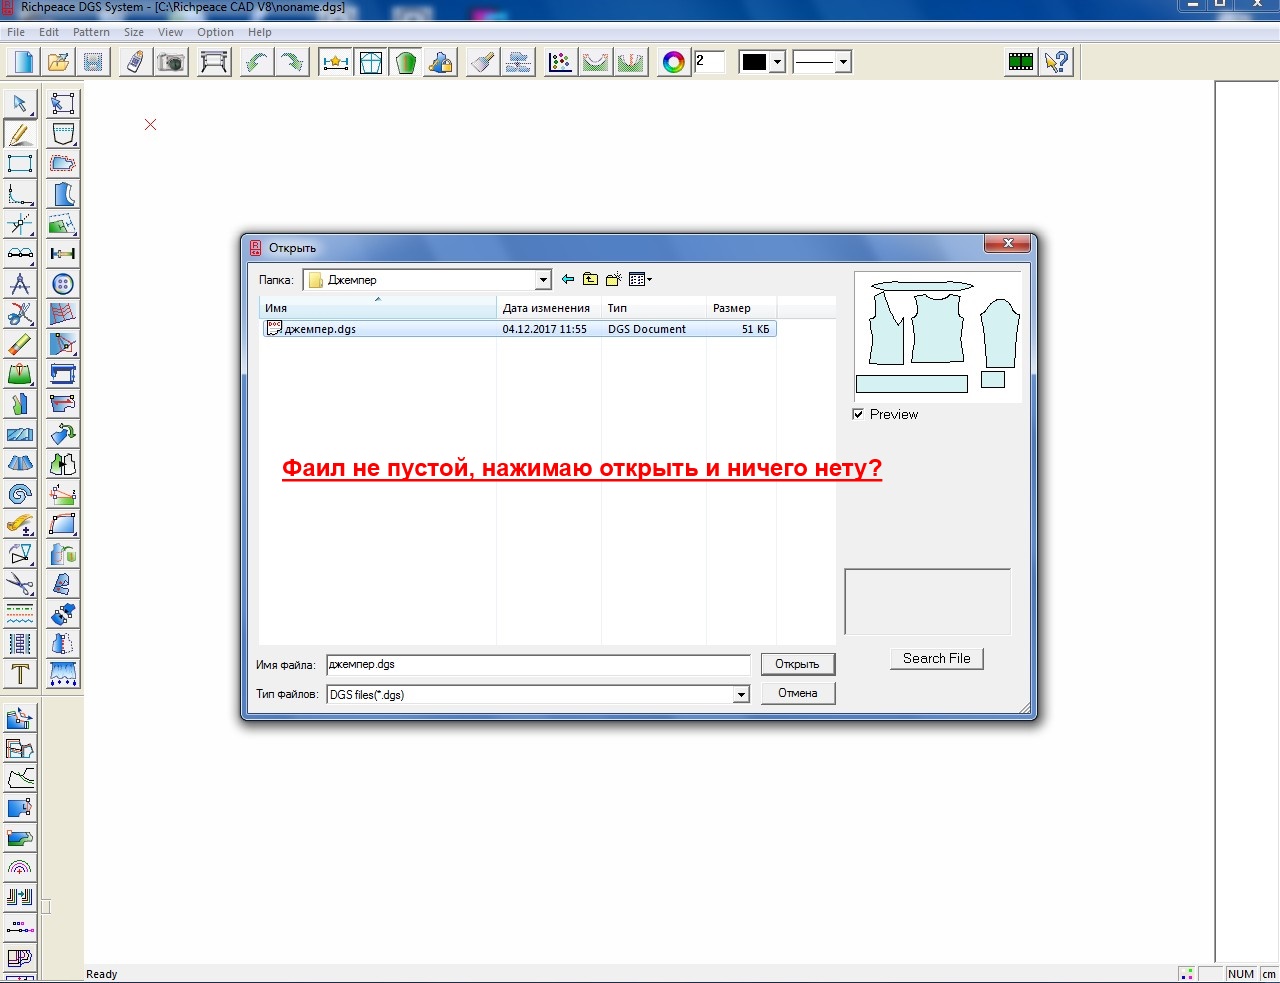Click the plotter output icon
This screenshot has height=983, width=1280.
214,62
